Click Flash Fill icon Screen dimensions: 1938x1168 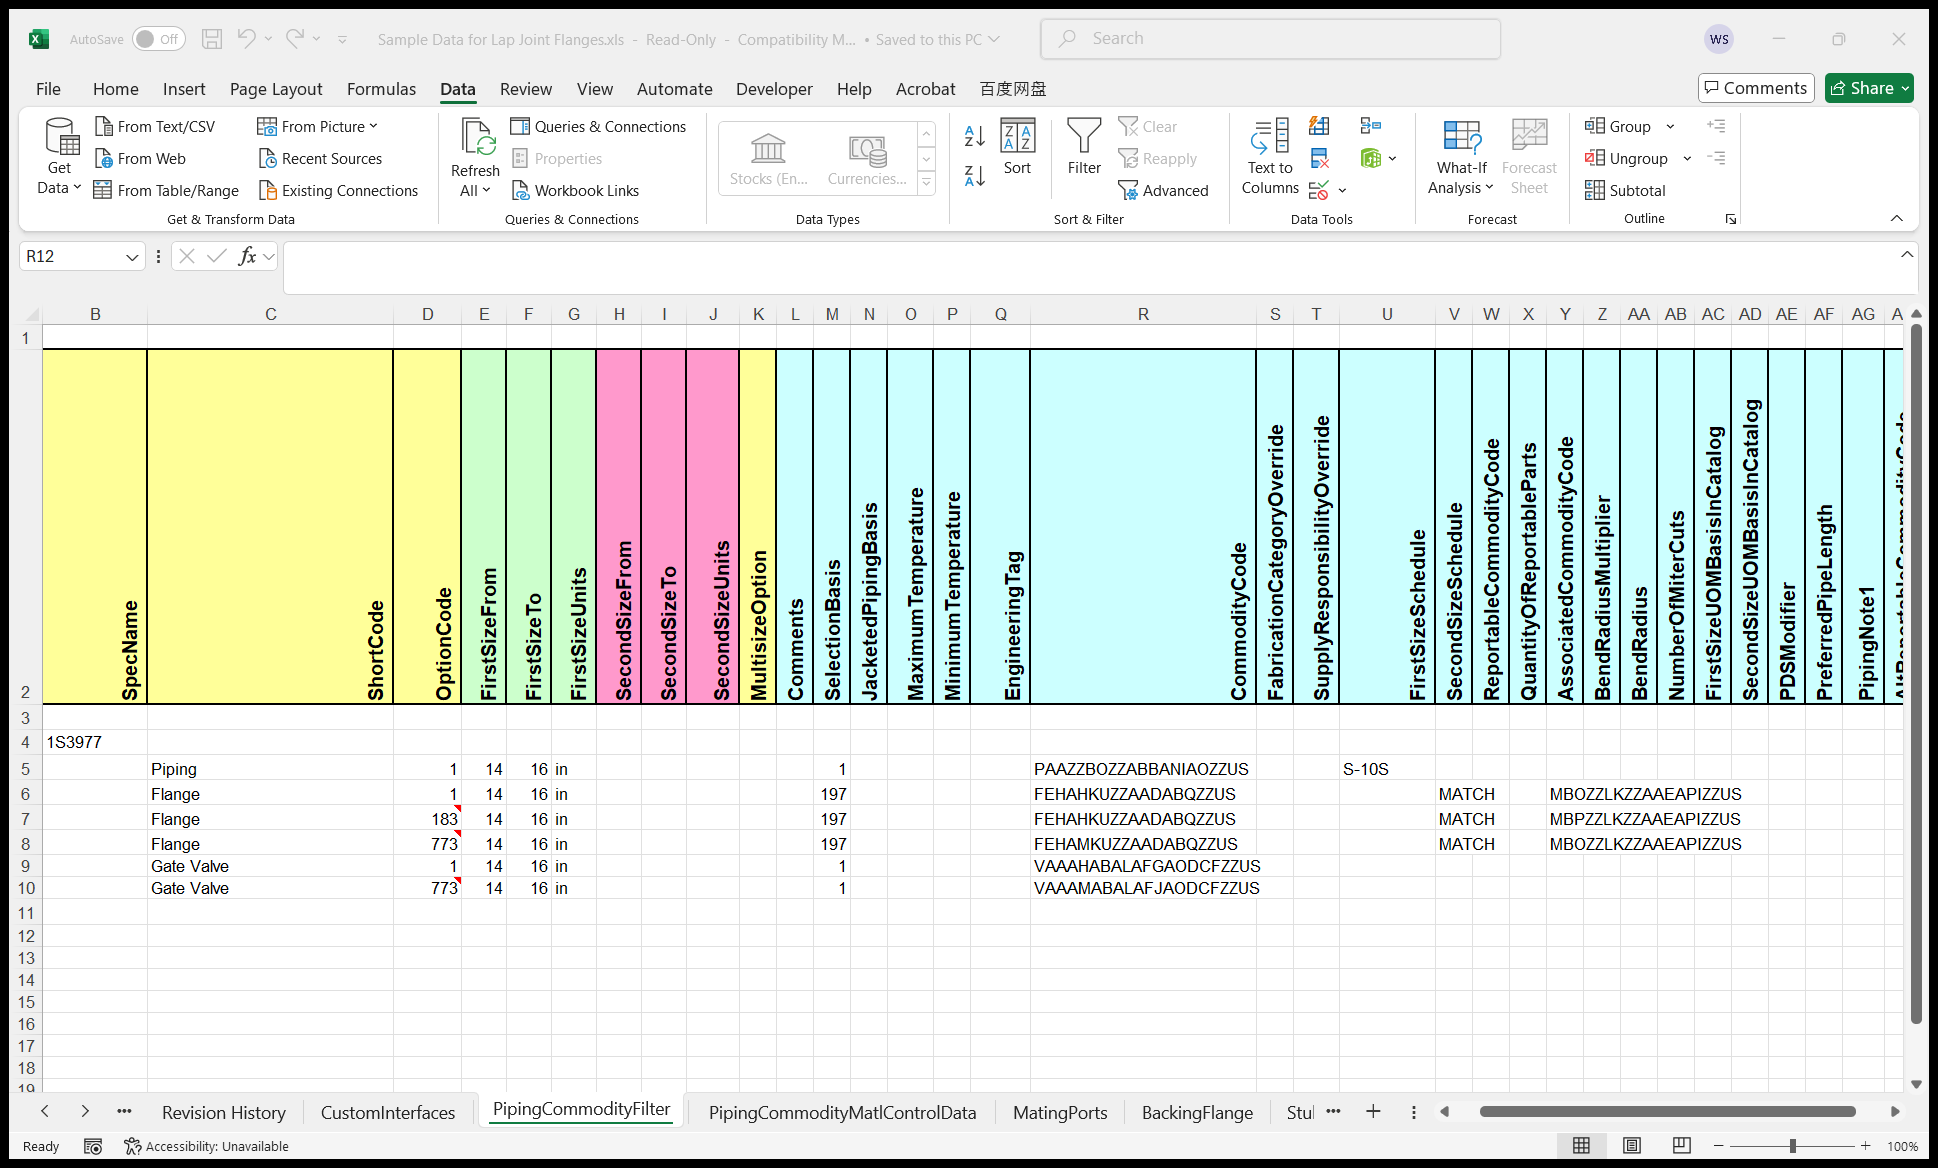(1319, 126)
